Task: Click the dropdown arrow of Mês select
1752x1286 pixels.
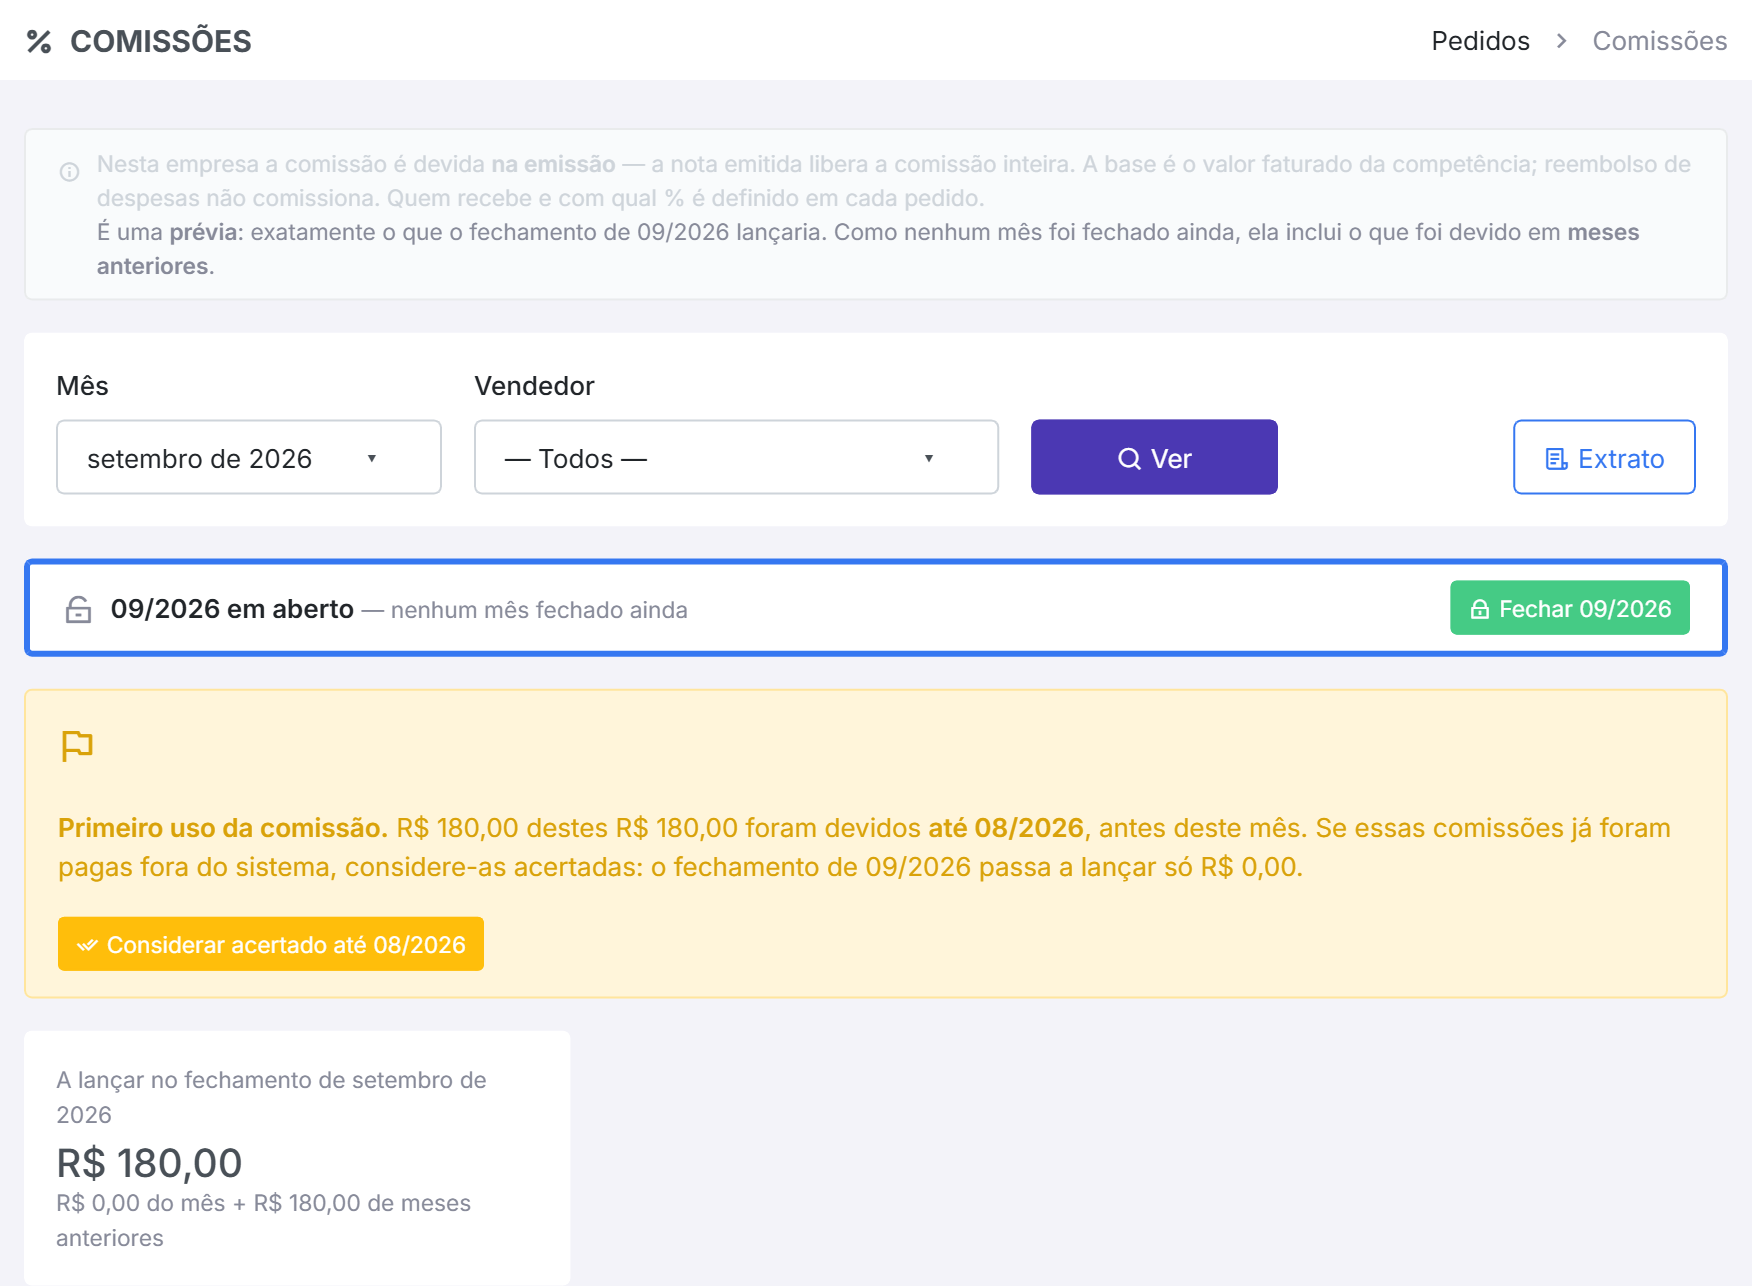Action: [x=372, y=458]
